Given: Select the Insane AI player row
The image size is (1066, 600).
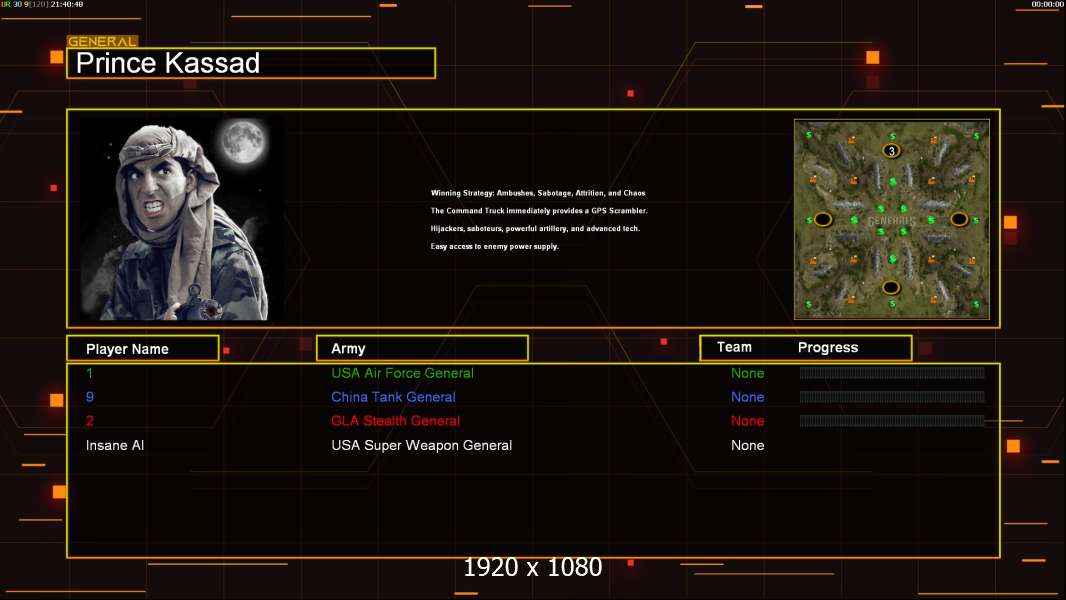Looking at the screenshot, I should coord(533,445).
